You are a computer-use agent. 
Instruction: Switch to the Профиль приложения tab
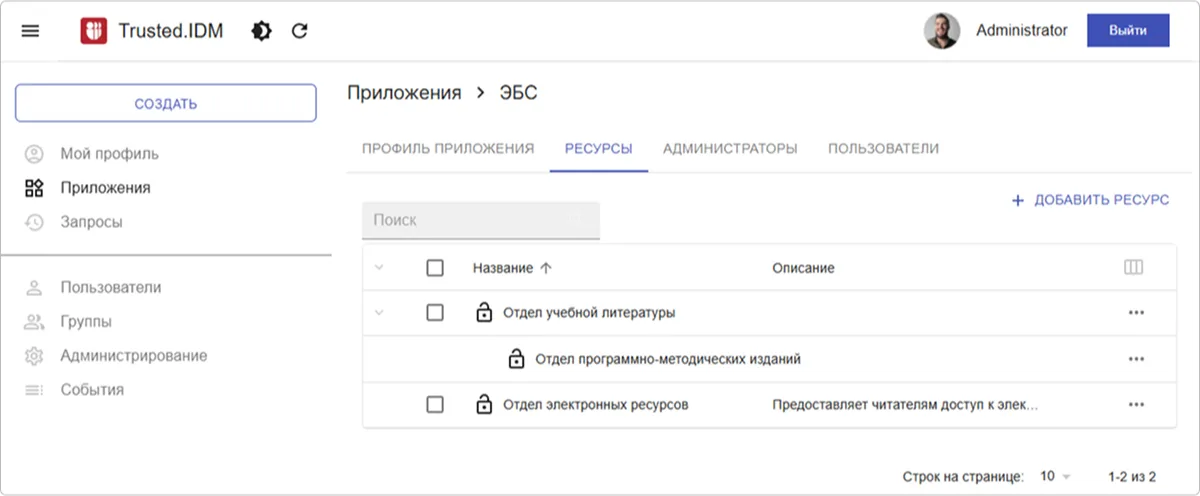pyautogui.click(x=447, y=148)
